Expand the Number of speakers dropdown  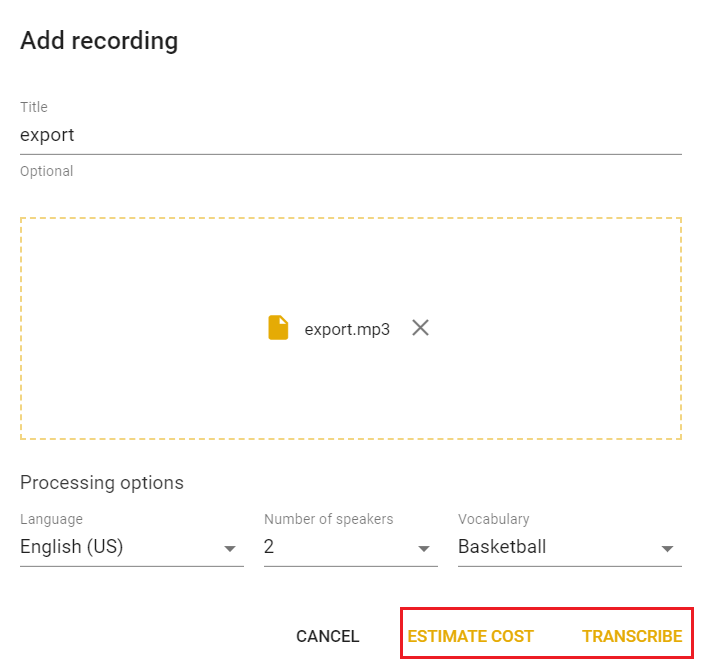point(350,547)
